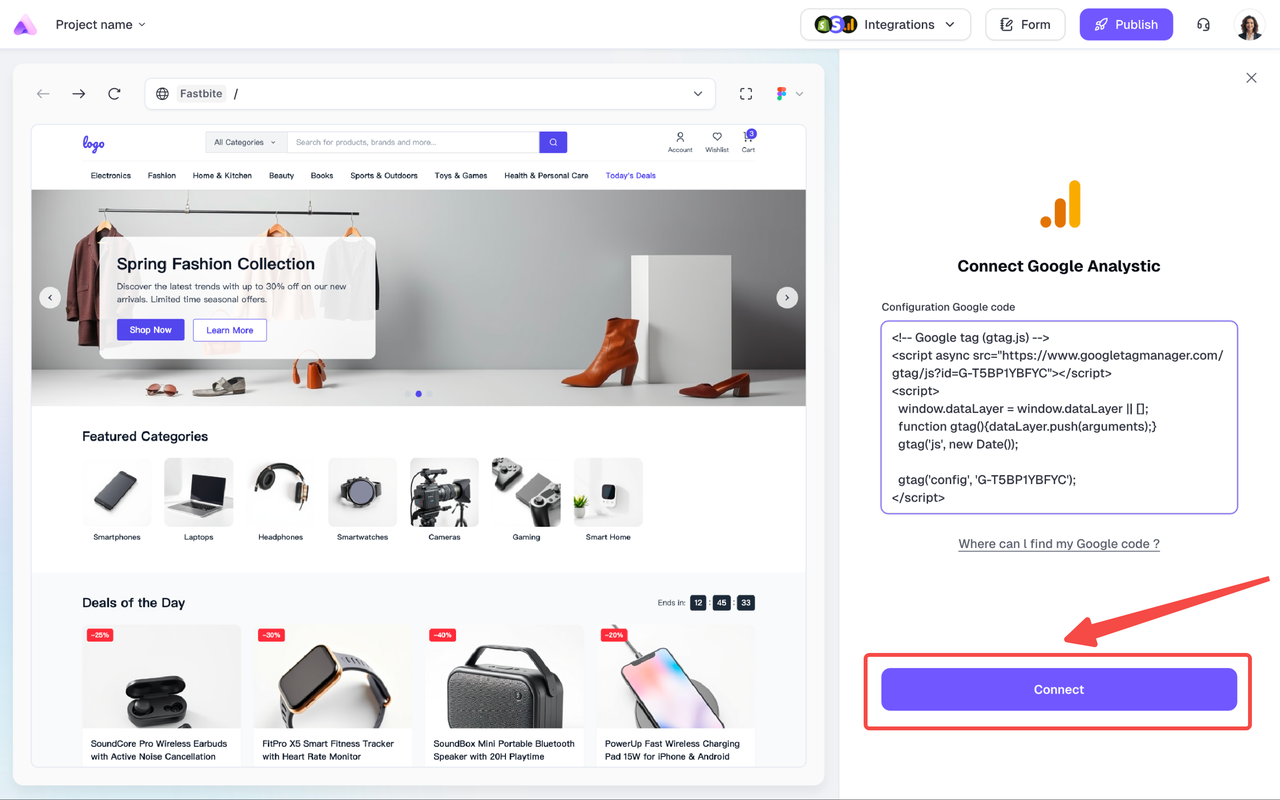Click the 'Featured Categories' heading
Screen dimensions: 1280x800
point(145,437)
